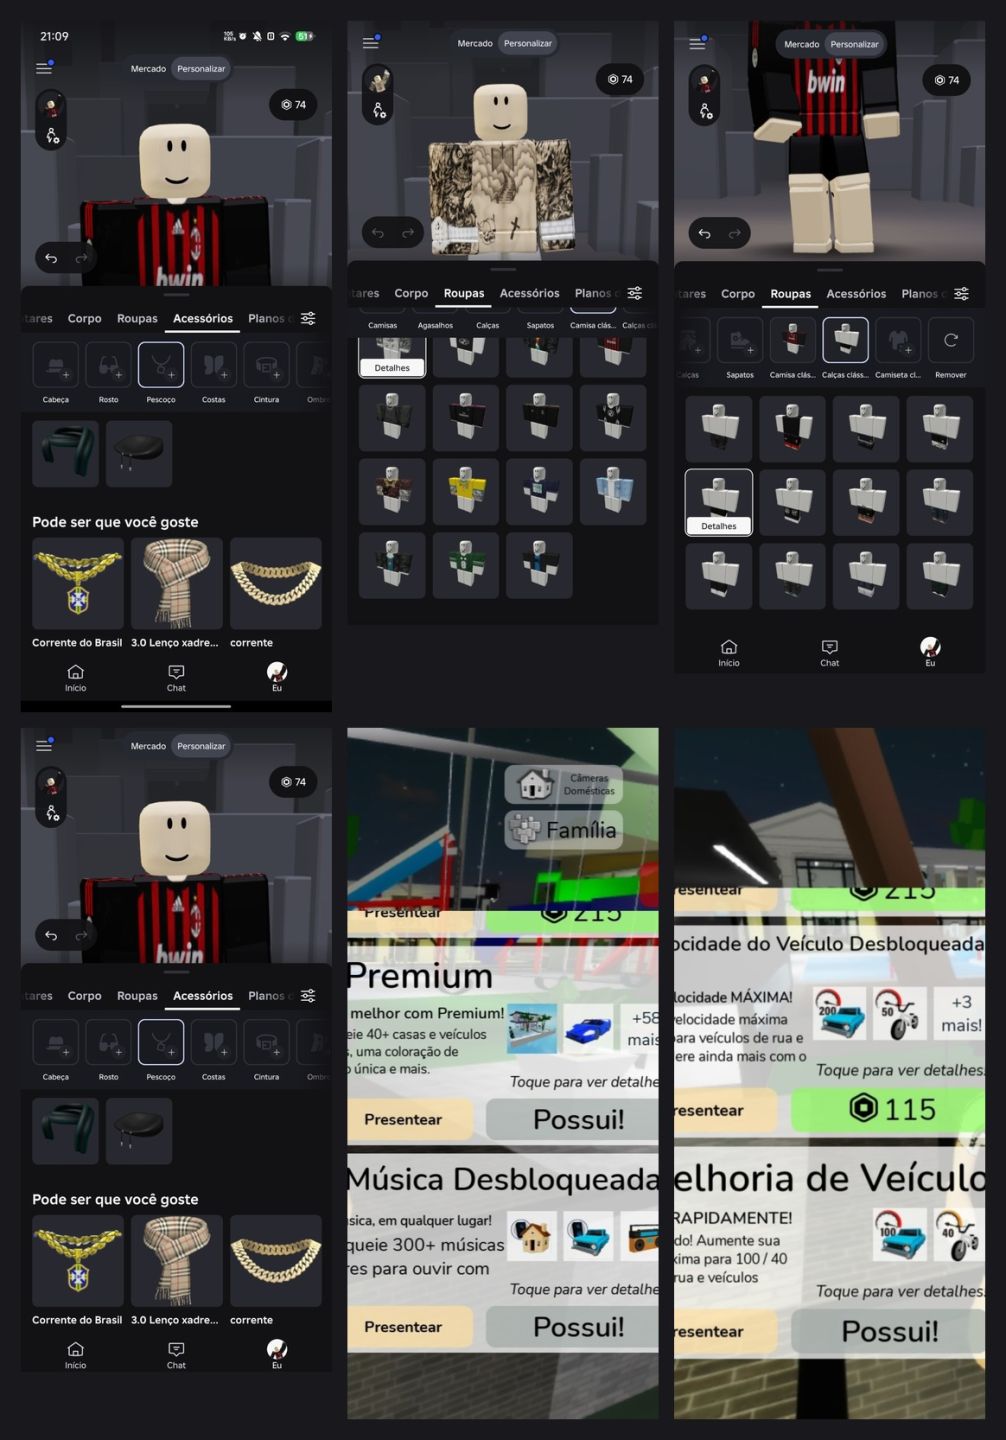
Task: Click Possui! under Música Desbloqueada
Action: pos(572,1327)
